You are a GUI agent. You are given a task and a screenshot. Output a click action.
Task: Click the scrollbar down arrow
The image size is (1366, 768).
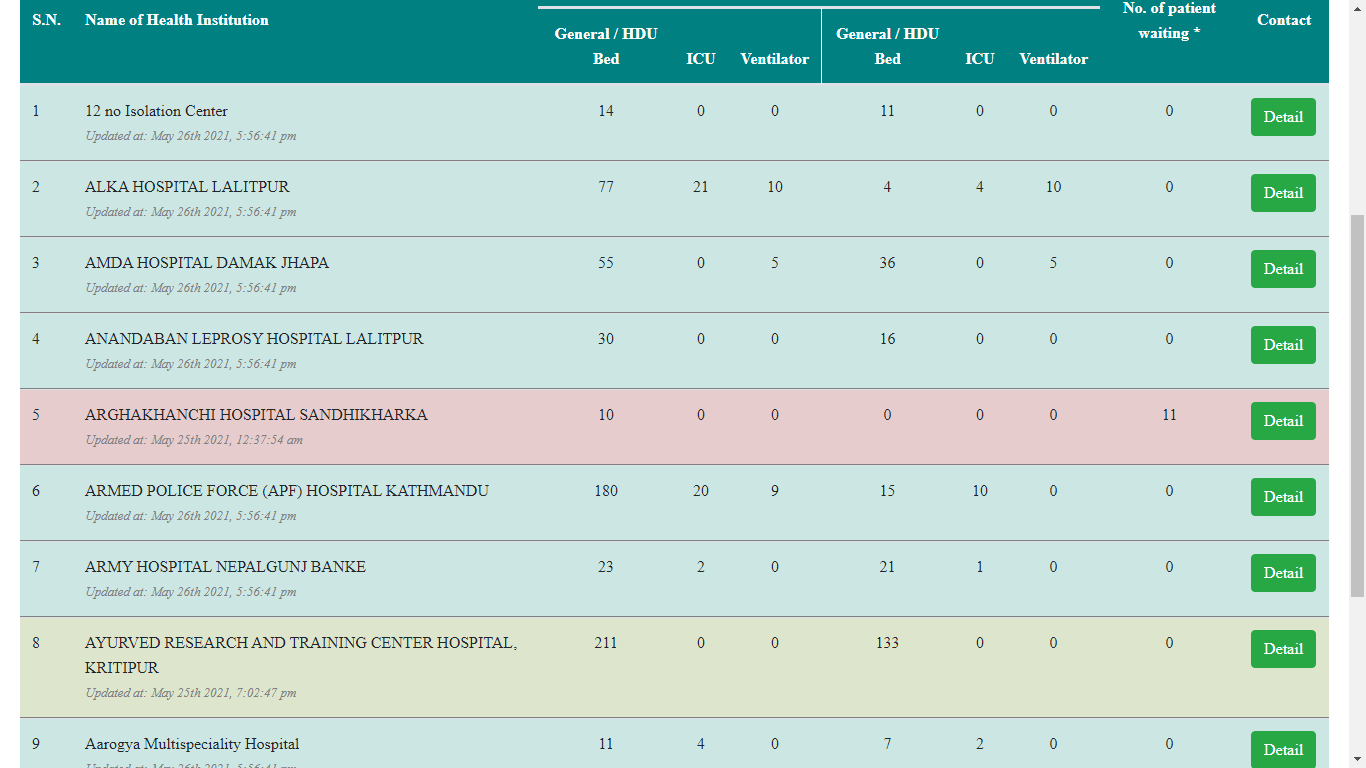1357,759
